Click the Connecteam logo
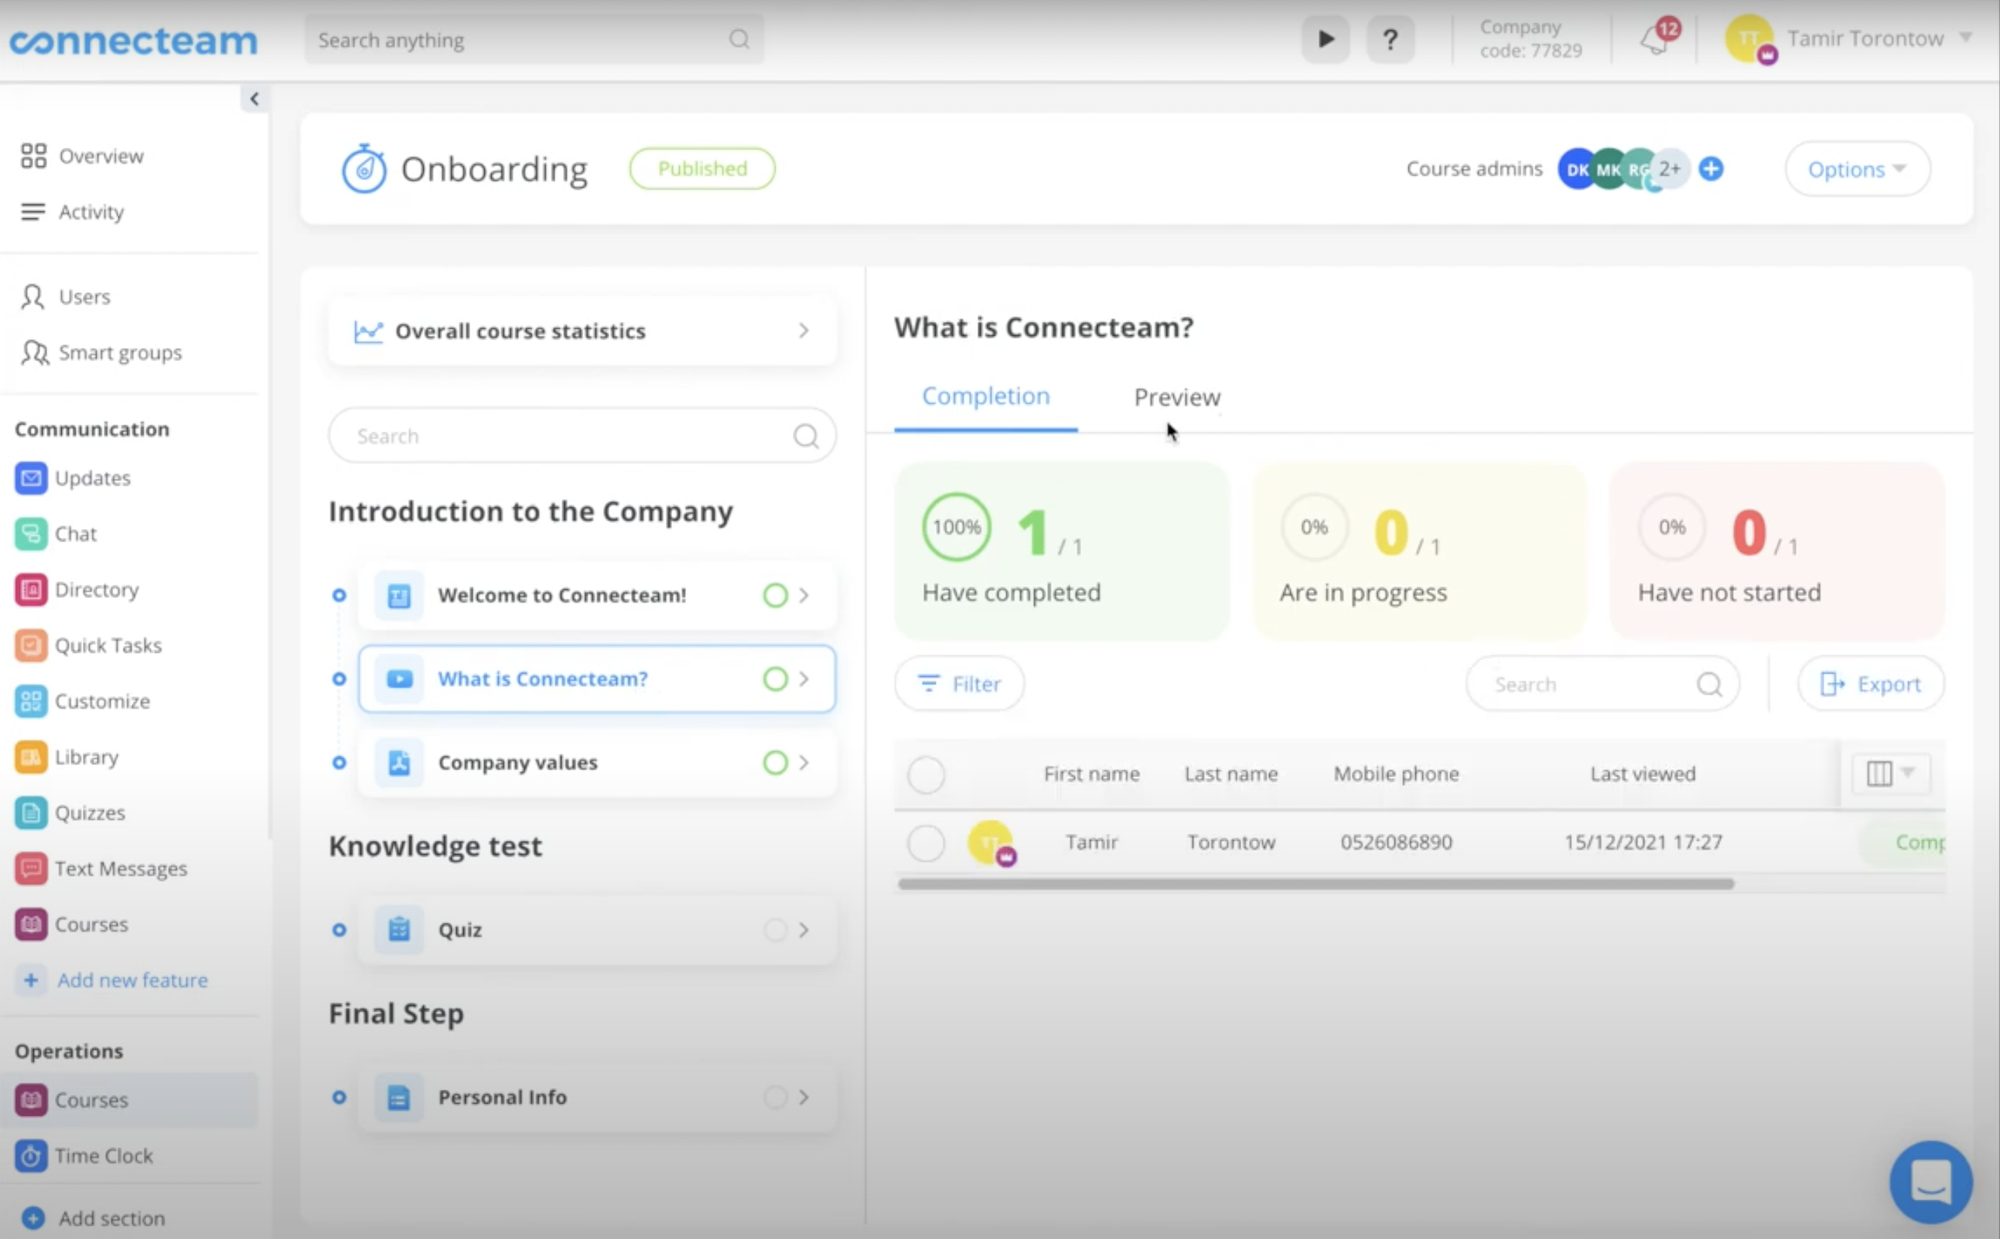2000x1239 pixels. point(133,41)
